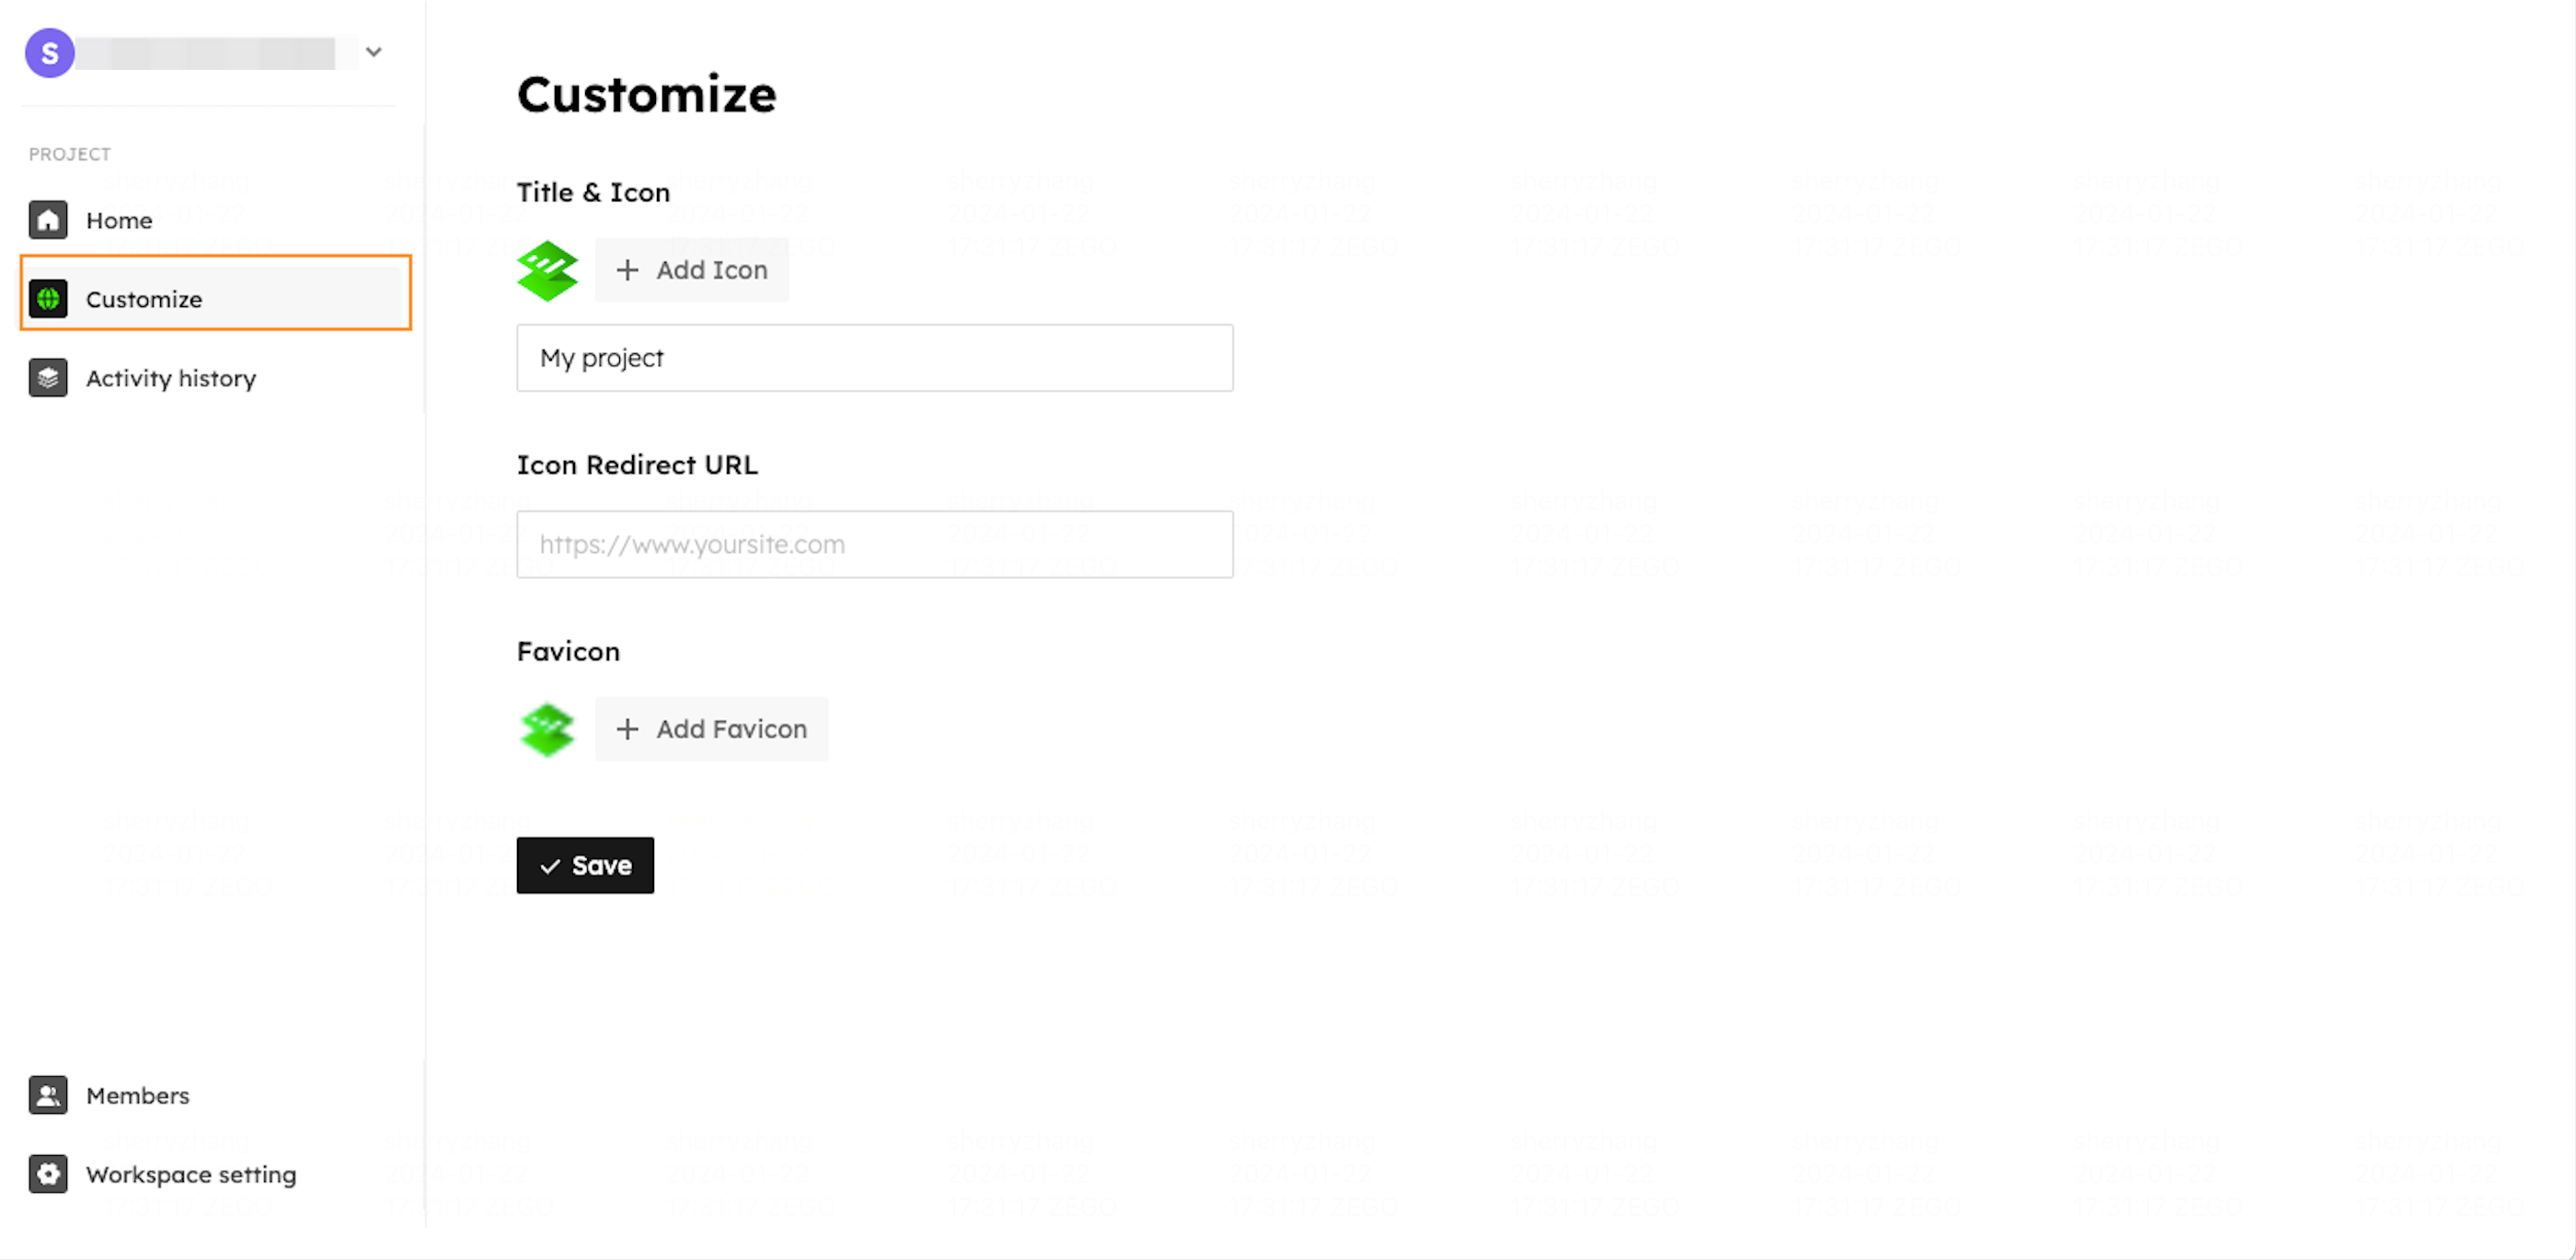Viewport: 2576px width, 1260px height.
Task: Click the Activity history layers icon
Action: click(x=48, y=378)
